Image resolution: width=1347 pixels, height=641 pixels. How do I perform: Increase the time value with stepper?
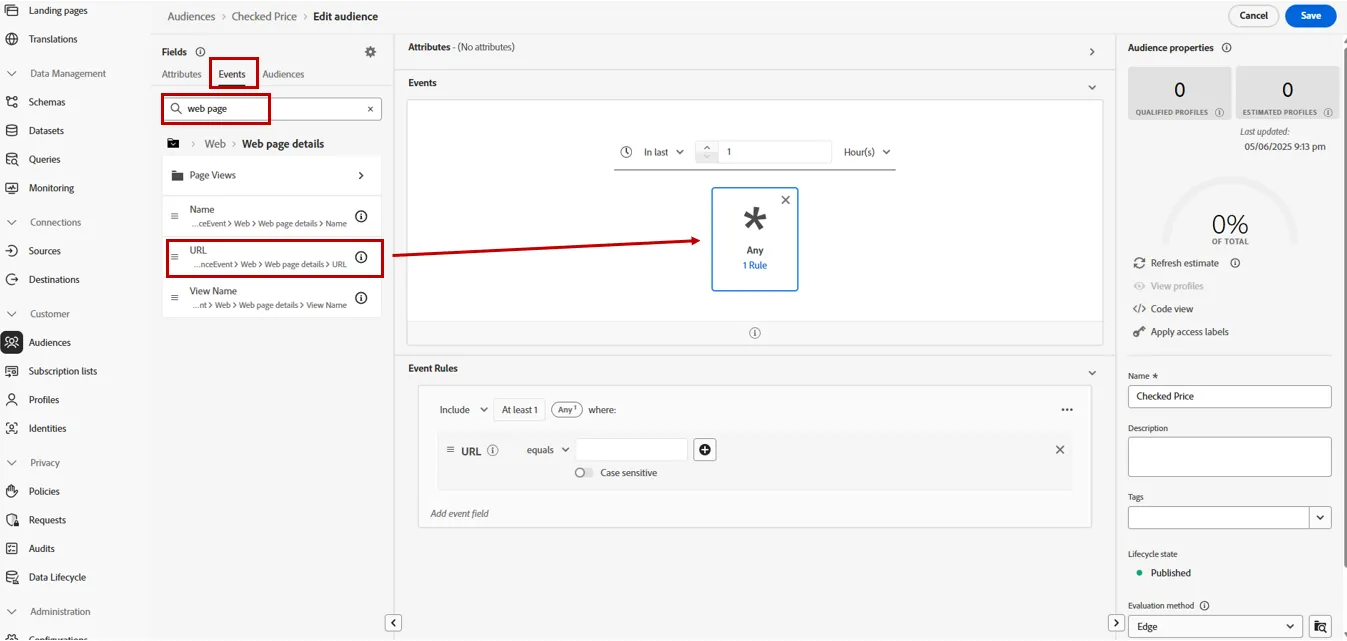tap(707, 147)
